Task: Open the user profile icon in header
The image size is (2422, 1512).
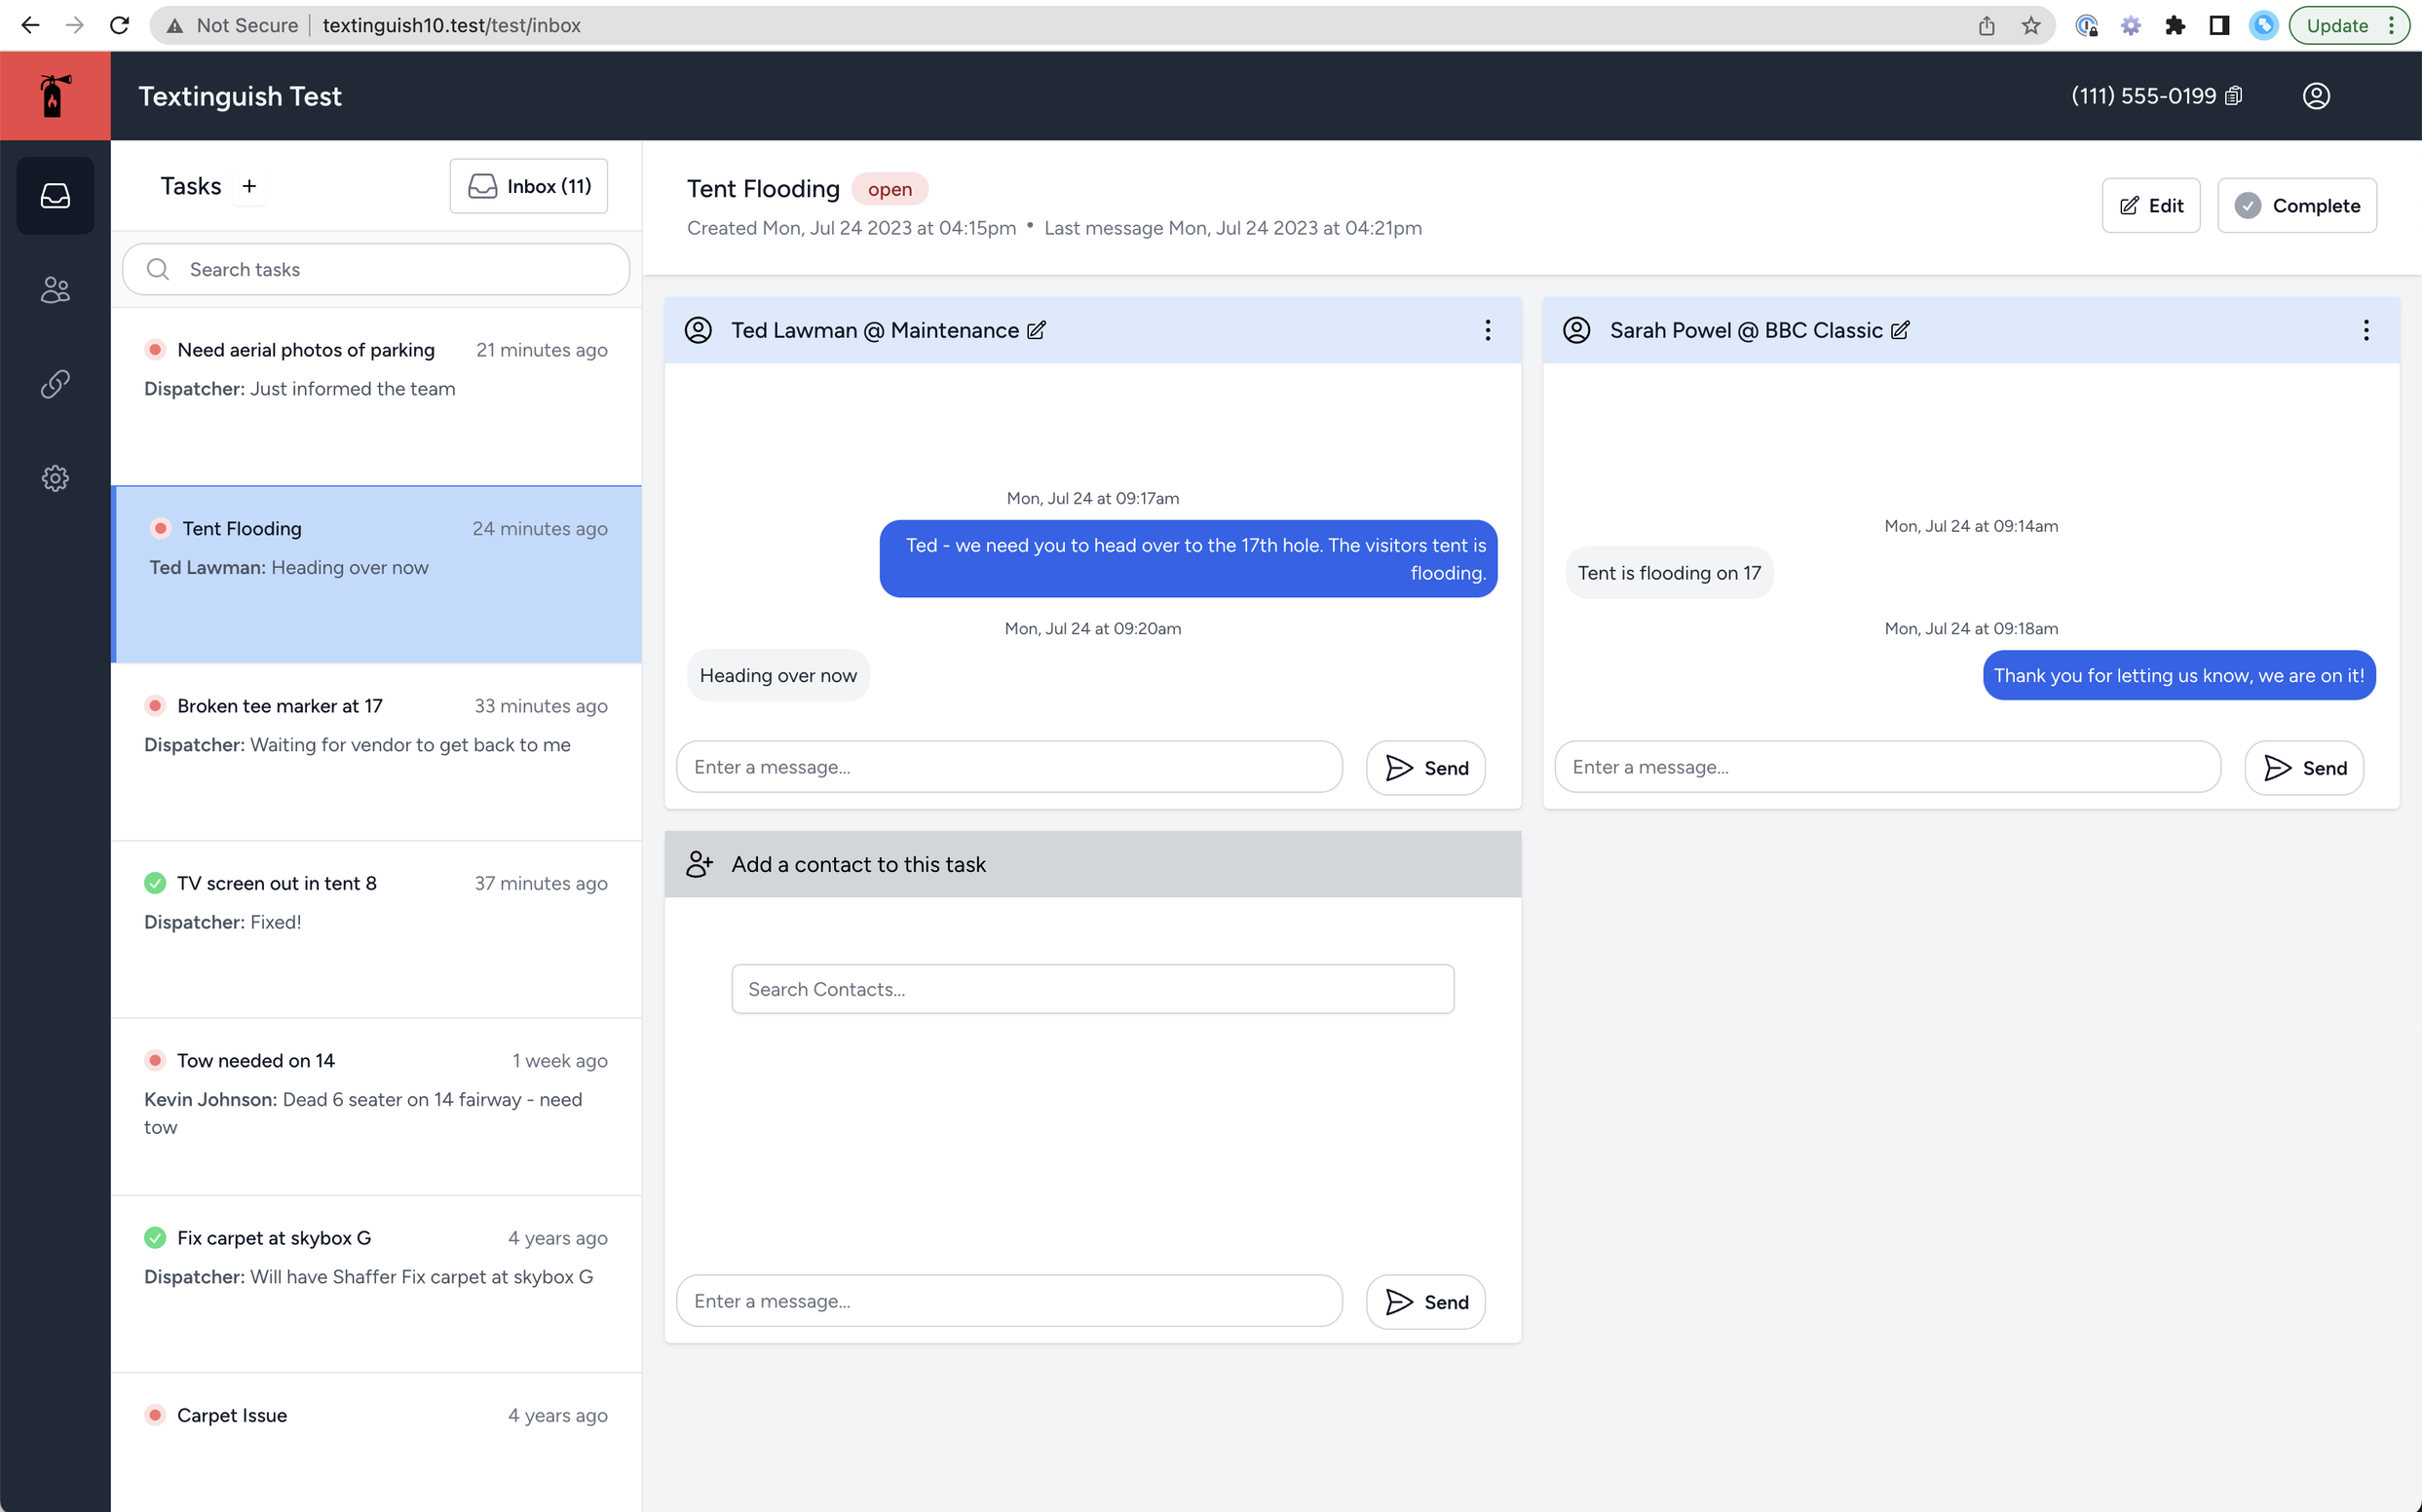Action: click(2316, 96)
